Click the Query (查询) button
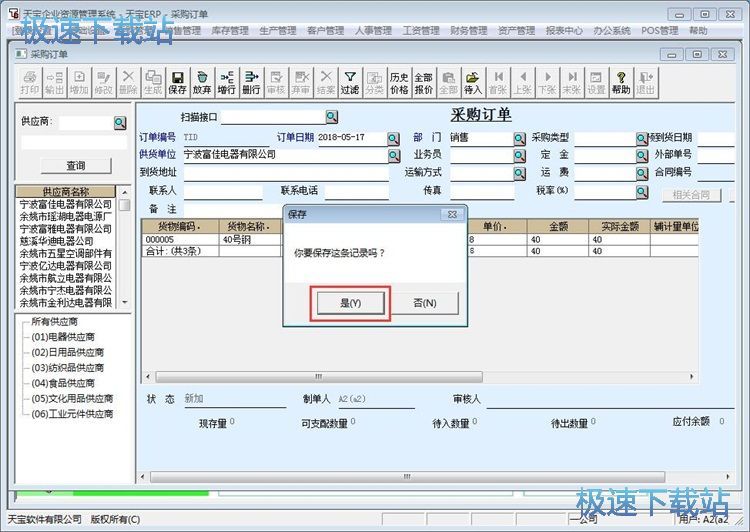This screenshot has height=532, width=750. pyautogui.click(x=76, y=166)
